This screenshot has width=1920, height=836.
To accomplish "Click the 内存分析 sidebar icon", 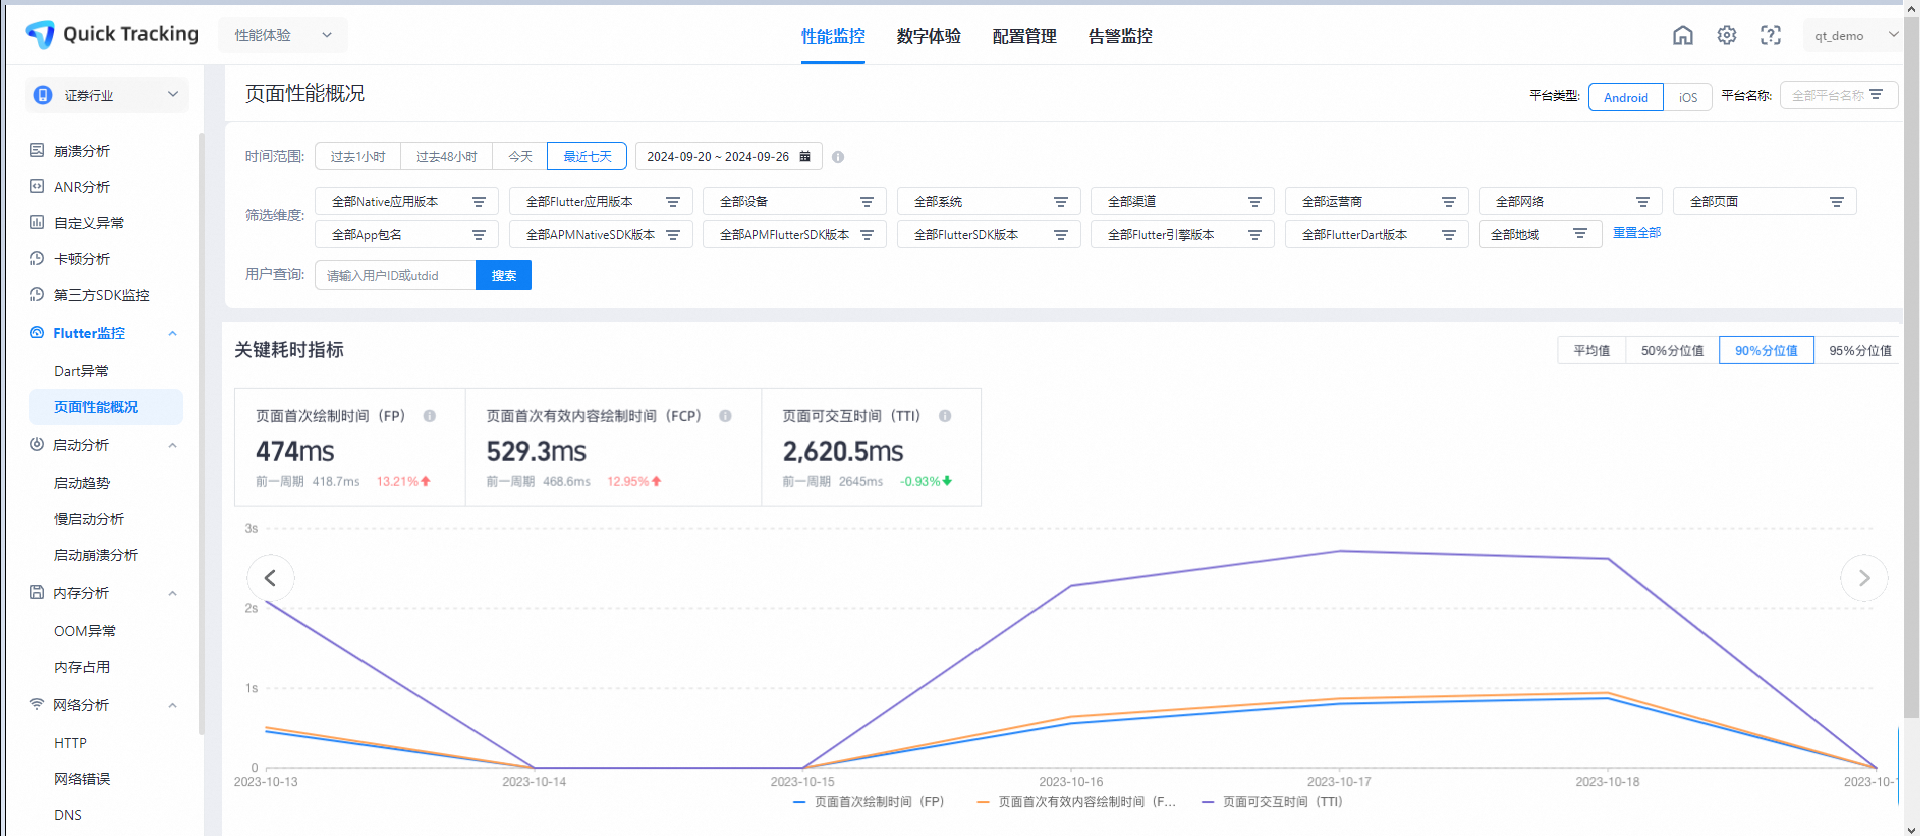I will [x=37, y=592].
